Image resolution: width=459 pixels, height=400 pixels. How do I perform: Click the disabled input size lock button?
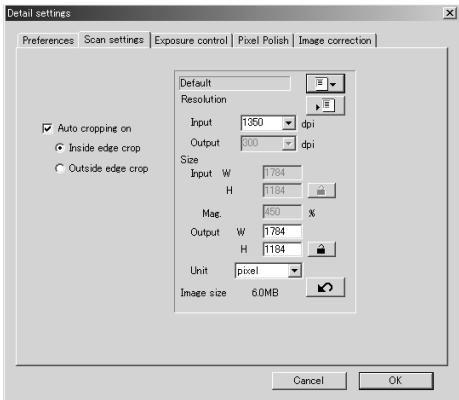click(x=321, y=190)
